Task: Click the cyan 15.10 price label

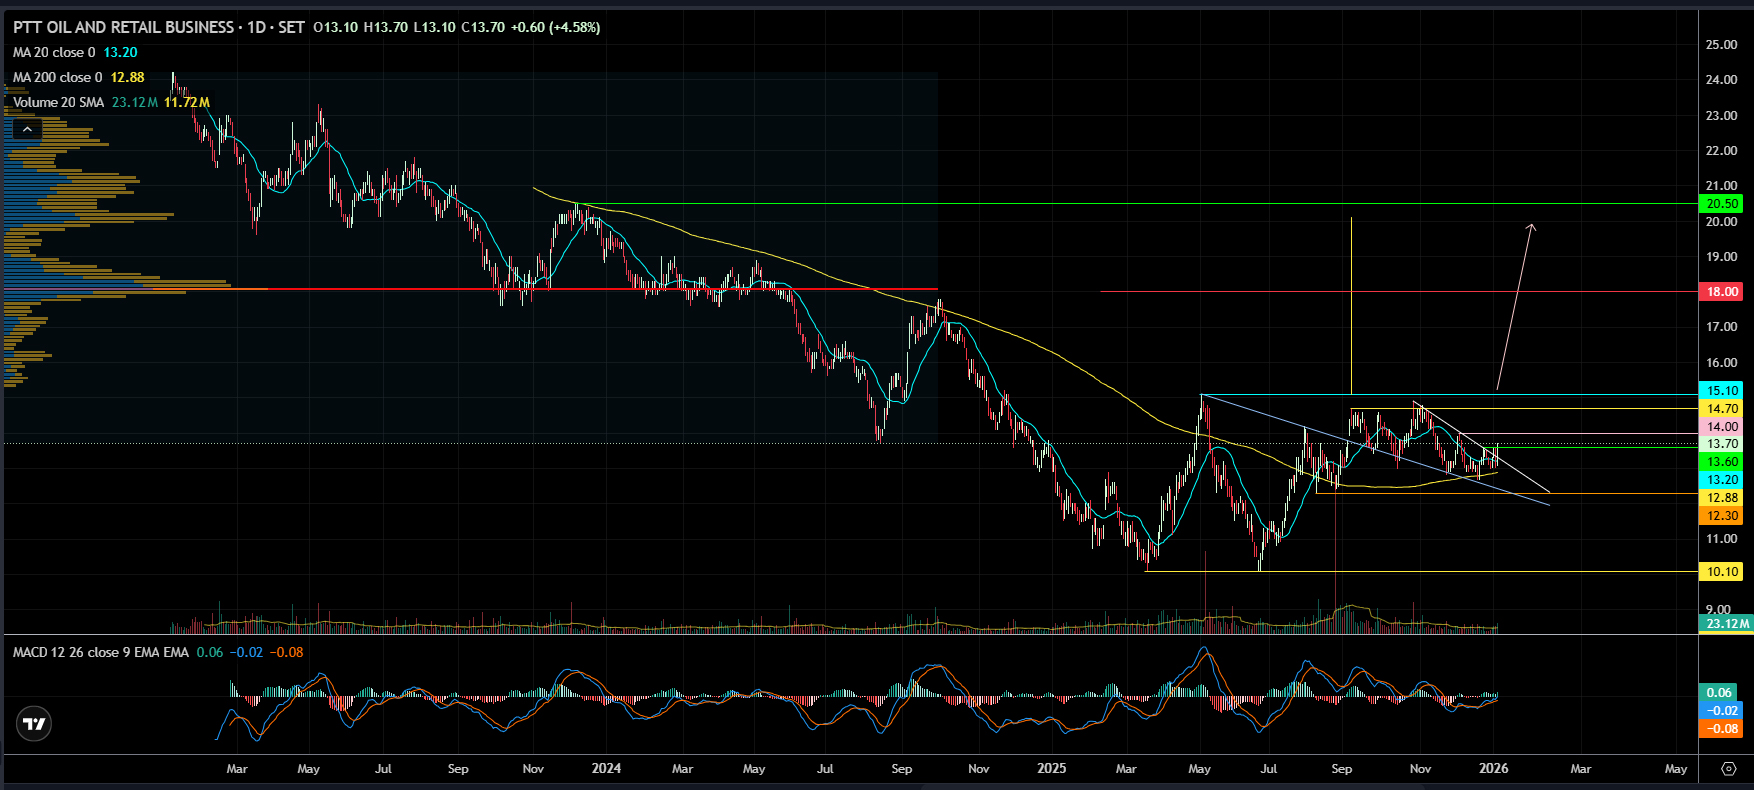Action: [1721, 391]
